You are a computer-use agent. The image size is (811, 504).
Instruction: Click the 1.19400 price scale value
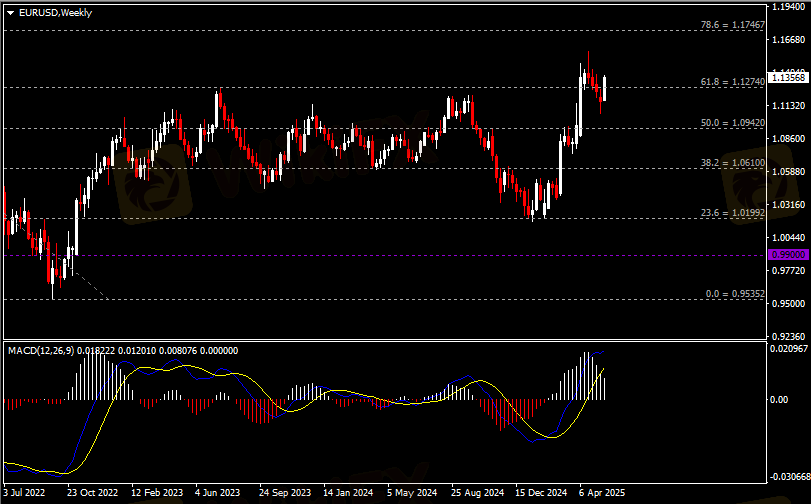tap(789, 7)
